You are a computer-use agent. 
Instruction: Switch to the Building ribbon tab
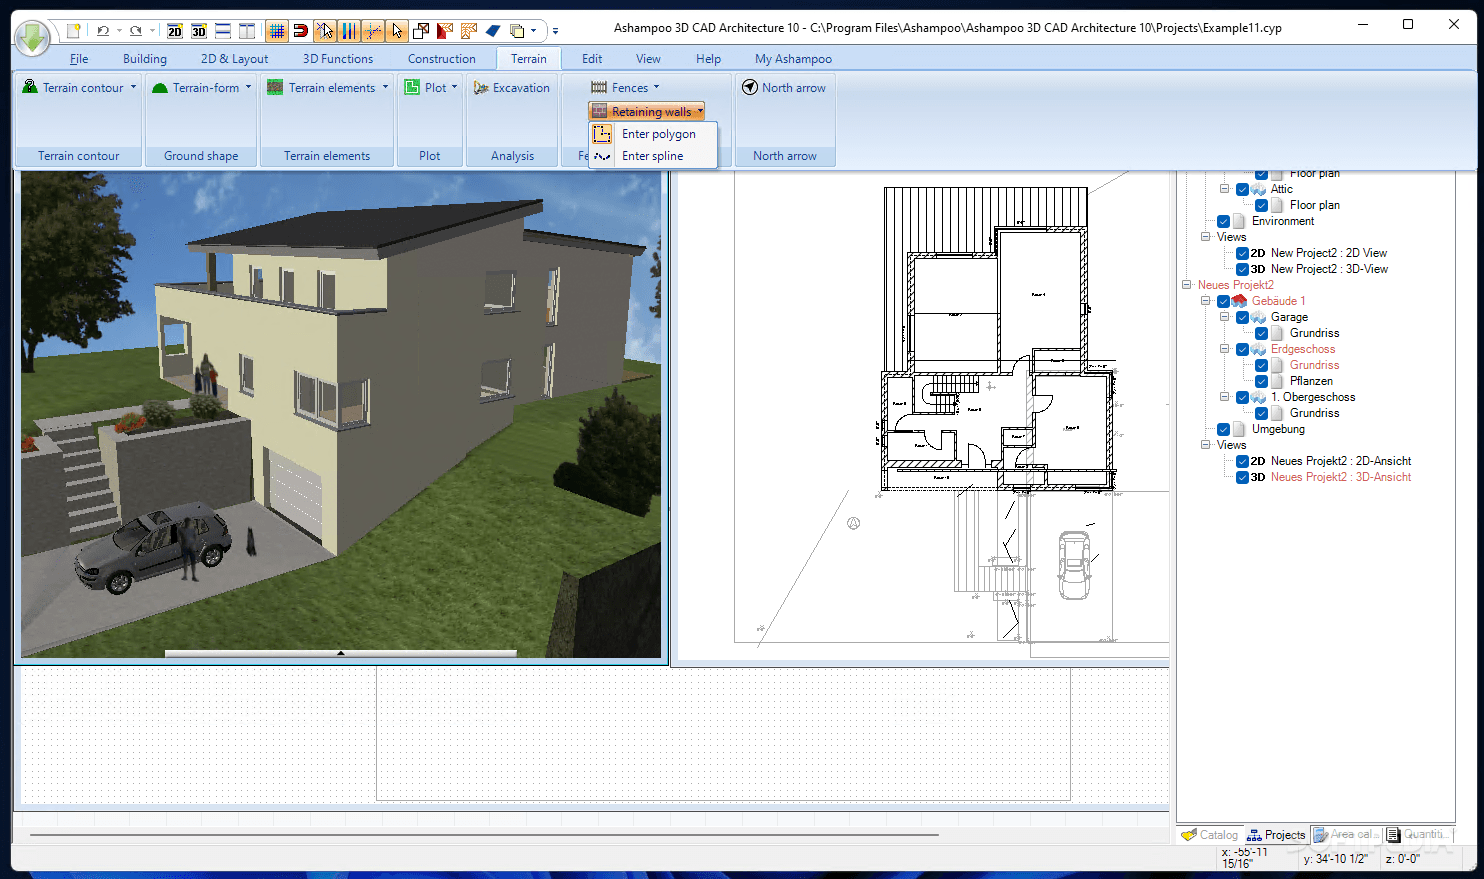145,59
